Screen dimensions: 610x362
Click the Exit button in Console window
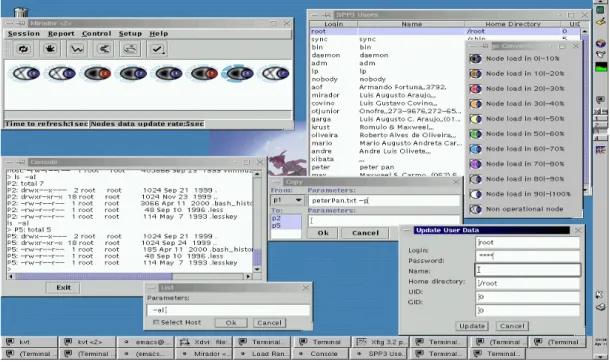(x=63, y=288)
